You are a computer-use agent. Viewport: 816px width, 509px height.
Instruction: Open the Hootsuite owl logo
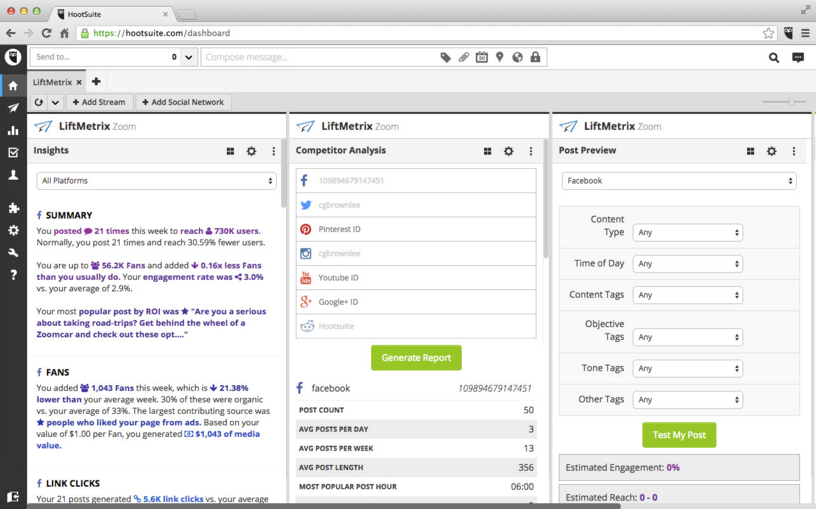coord(13,57)
